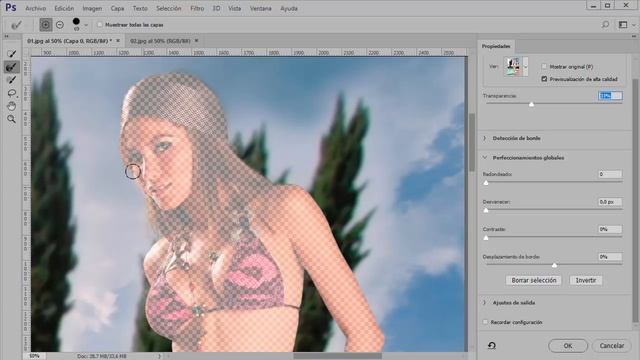The image size is (640, 360).
Task: Click the Redondeado slider handle
Action: coord(486,183)
